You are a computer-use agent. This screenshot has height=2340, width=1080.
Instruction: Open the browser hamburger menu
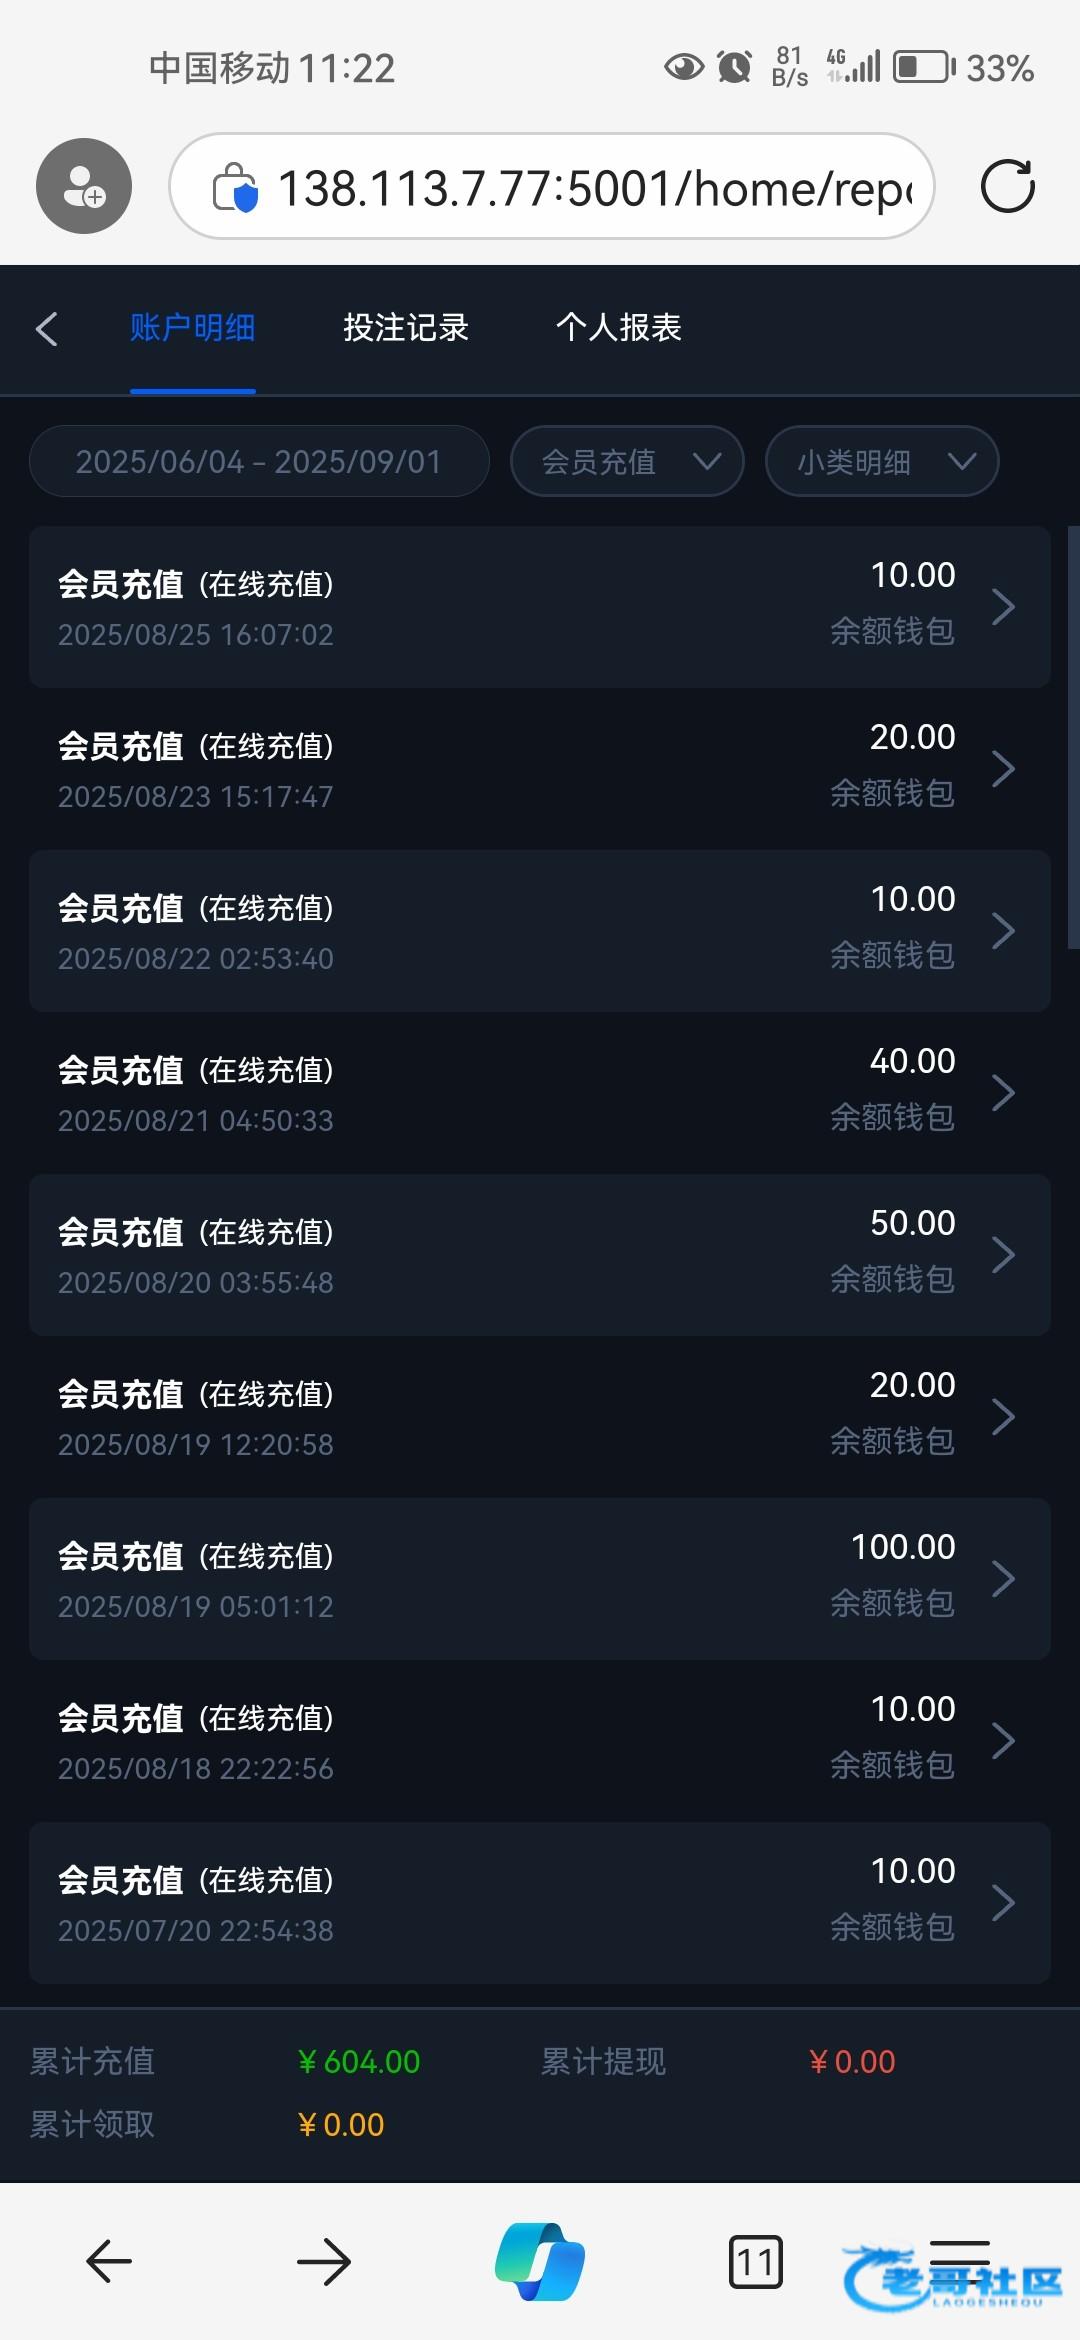pos(959,2258)
